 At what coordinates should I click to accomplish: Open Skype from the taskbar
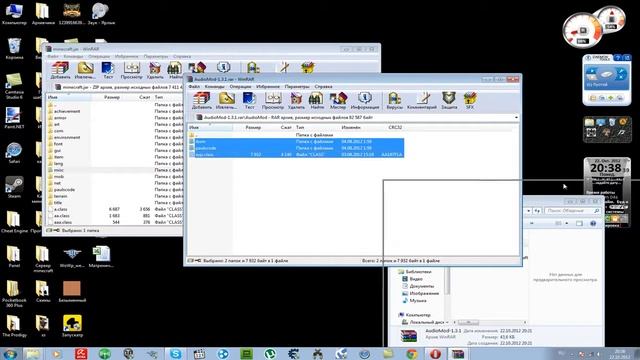pos(176,354)
